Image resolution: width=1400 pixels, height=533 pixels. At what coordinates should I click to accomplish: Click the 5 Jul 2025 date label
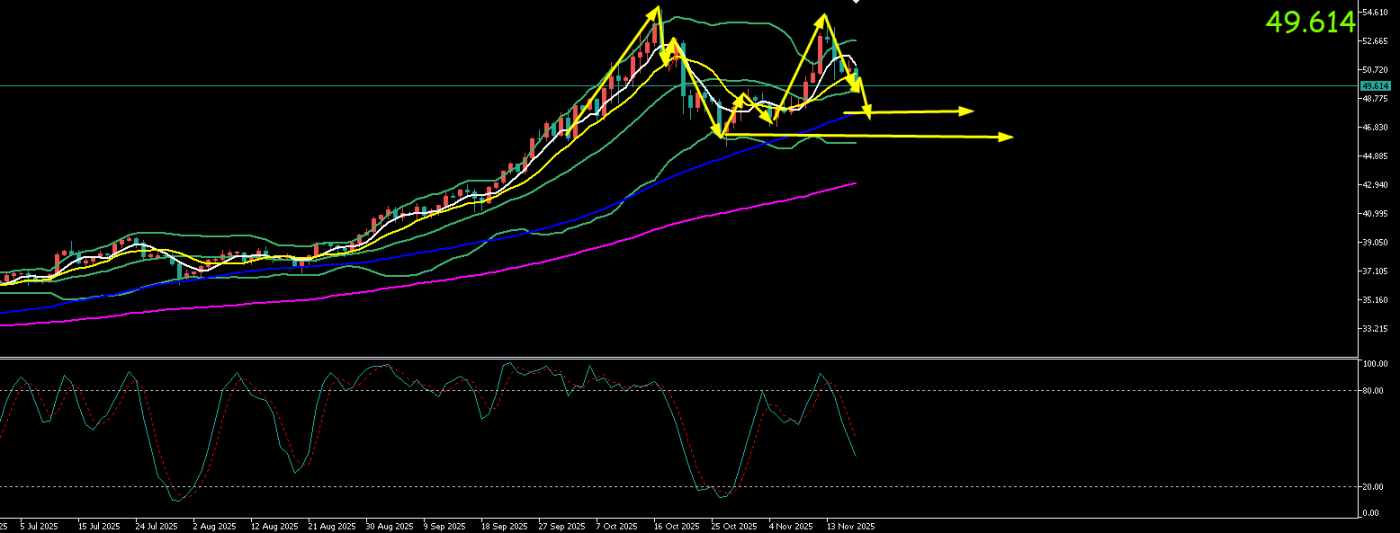(x=39, y=525)
